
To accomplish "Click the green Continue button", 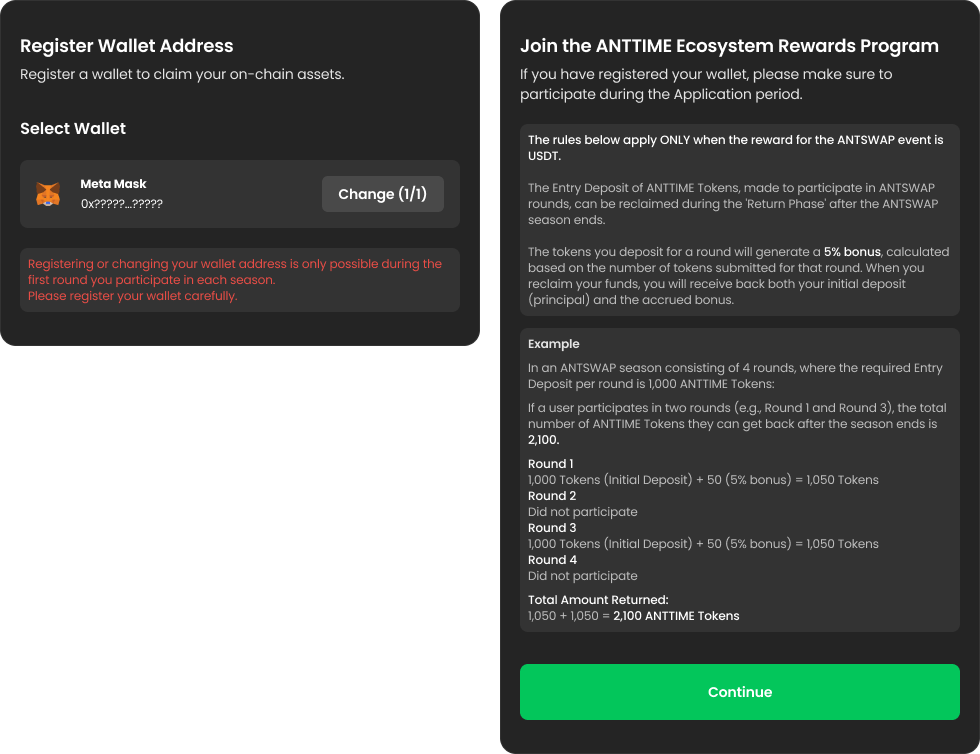I will pyautogui.click(x=739, y=692).
